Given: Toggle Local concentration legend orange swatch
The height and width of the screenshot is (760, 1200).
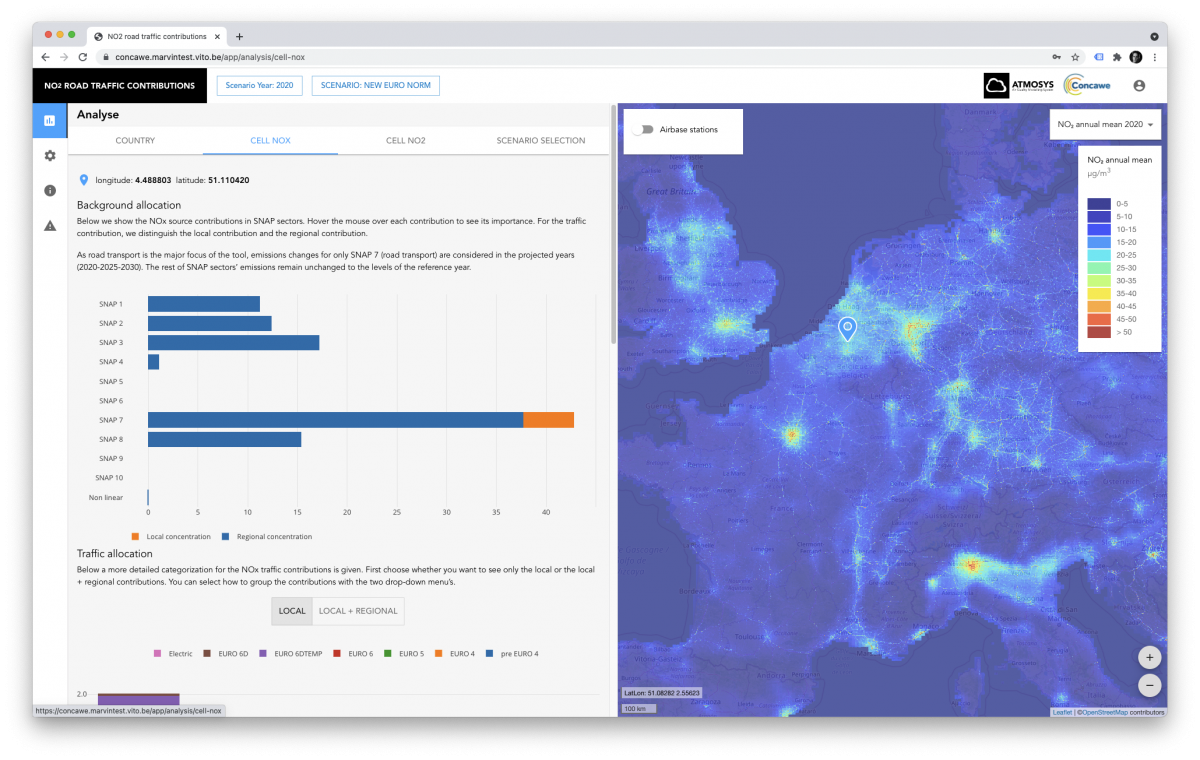Looking at the screenshot, I should [x=136, y=537].
